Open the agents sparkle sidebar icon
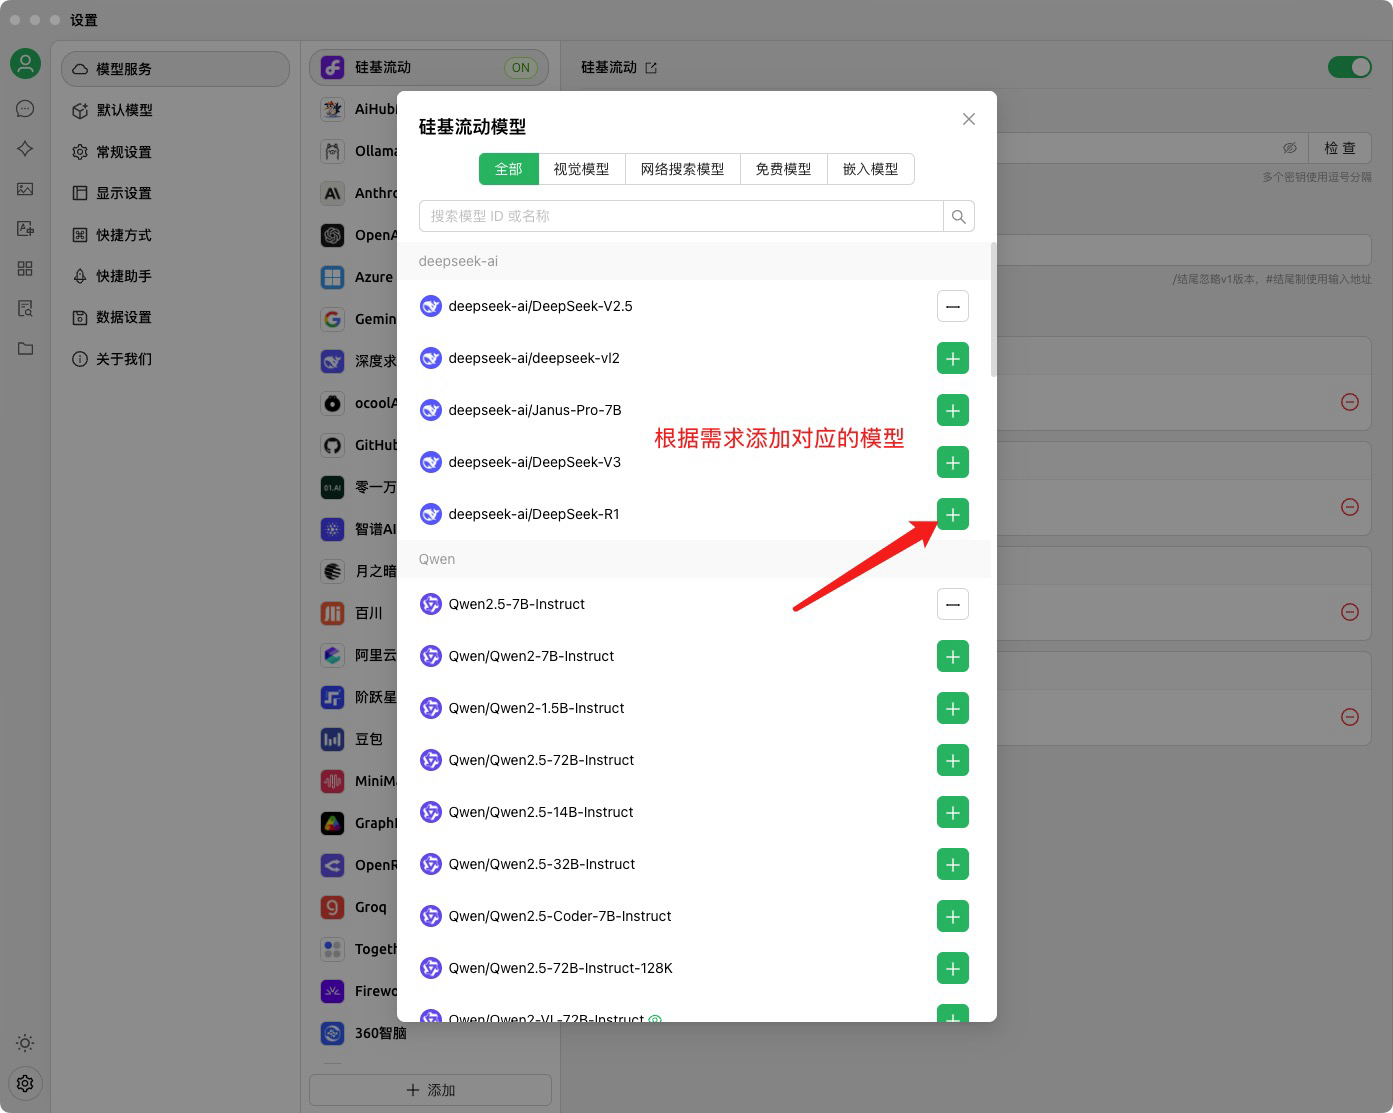The width and height of the screenshot is (1393, 1113). (x=25, y=149)
